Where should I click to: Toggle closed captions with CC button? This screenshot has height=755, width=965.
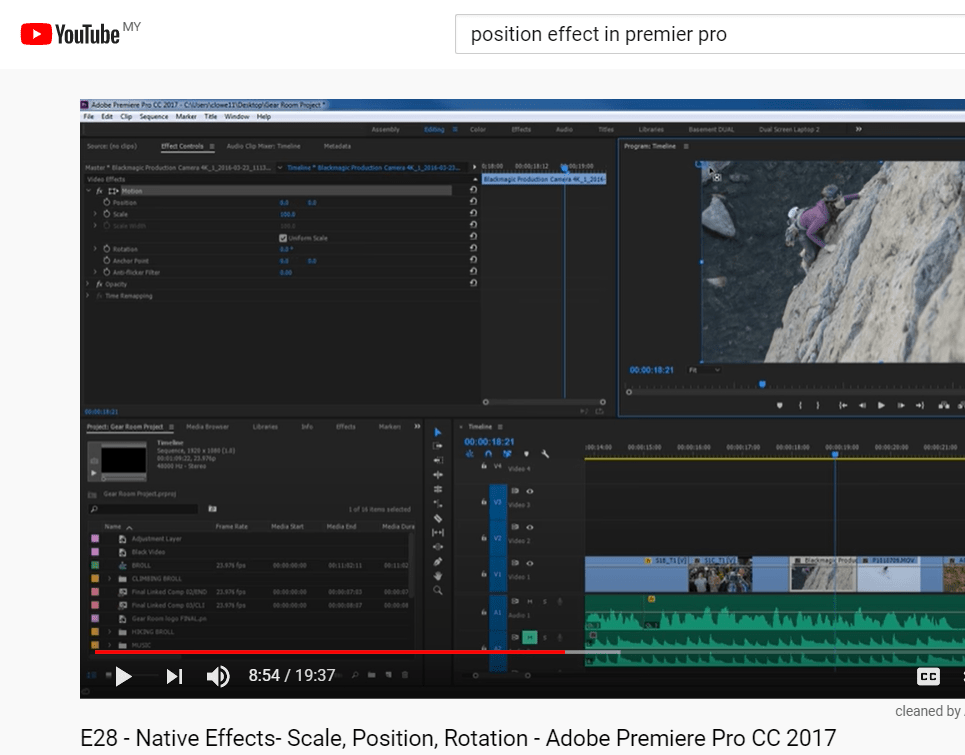(928, 676)
